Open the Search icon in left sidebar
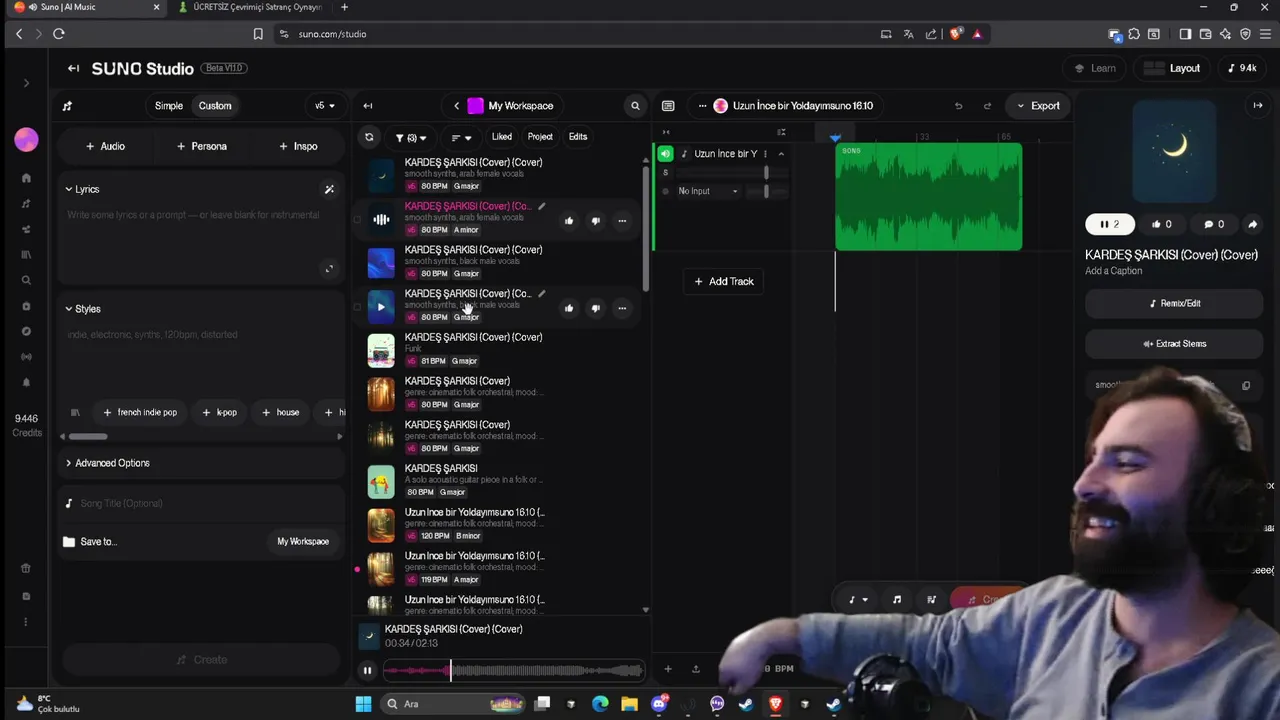Image resolution: width=1280 pixels, height=720 pixels. pos(26,280)
